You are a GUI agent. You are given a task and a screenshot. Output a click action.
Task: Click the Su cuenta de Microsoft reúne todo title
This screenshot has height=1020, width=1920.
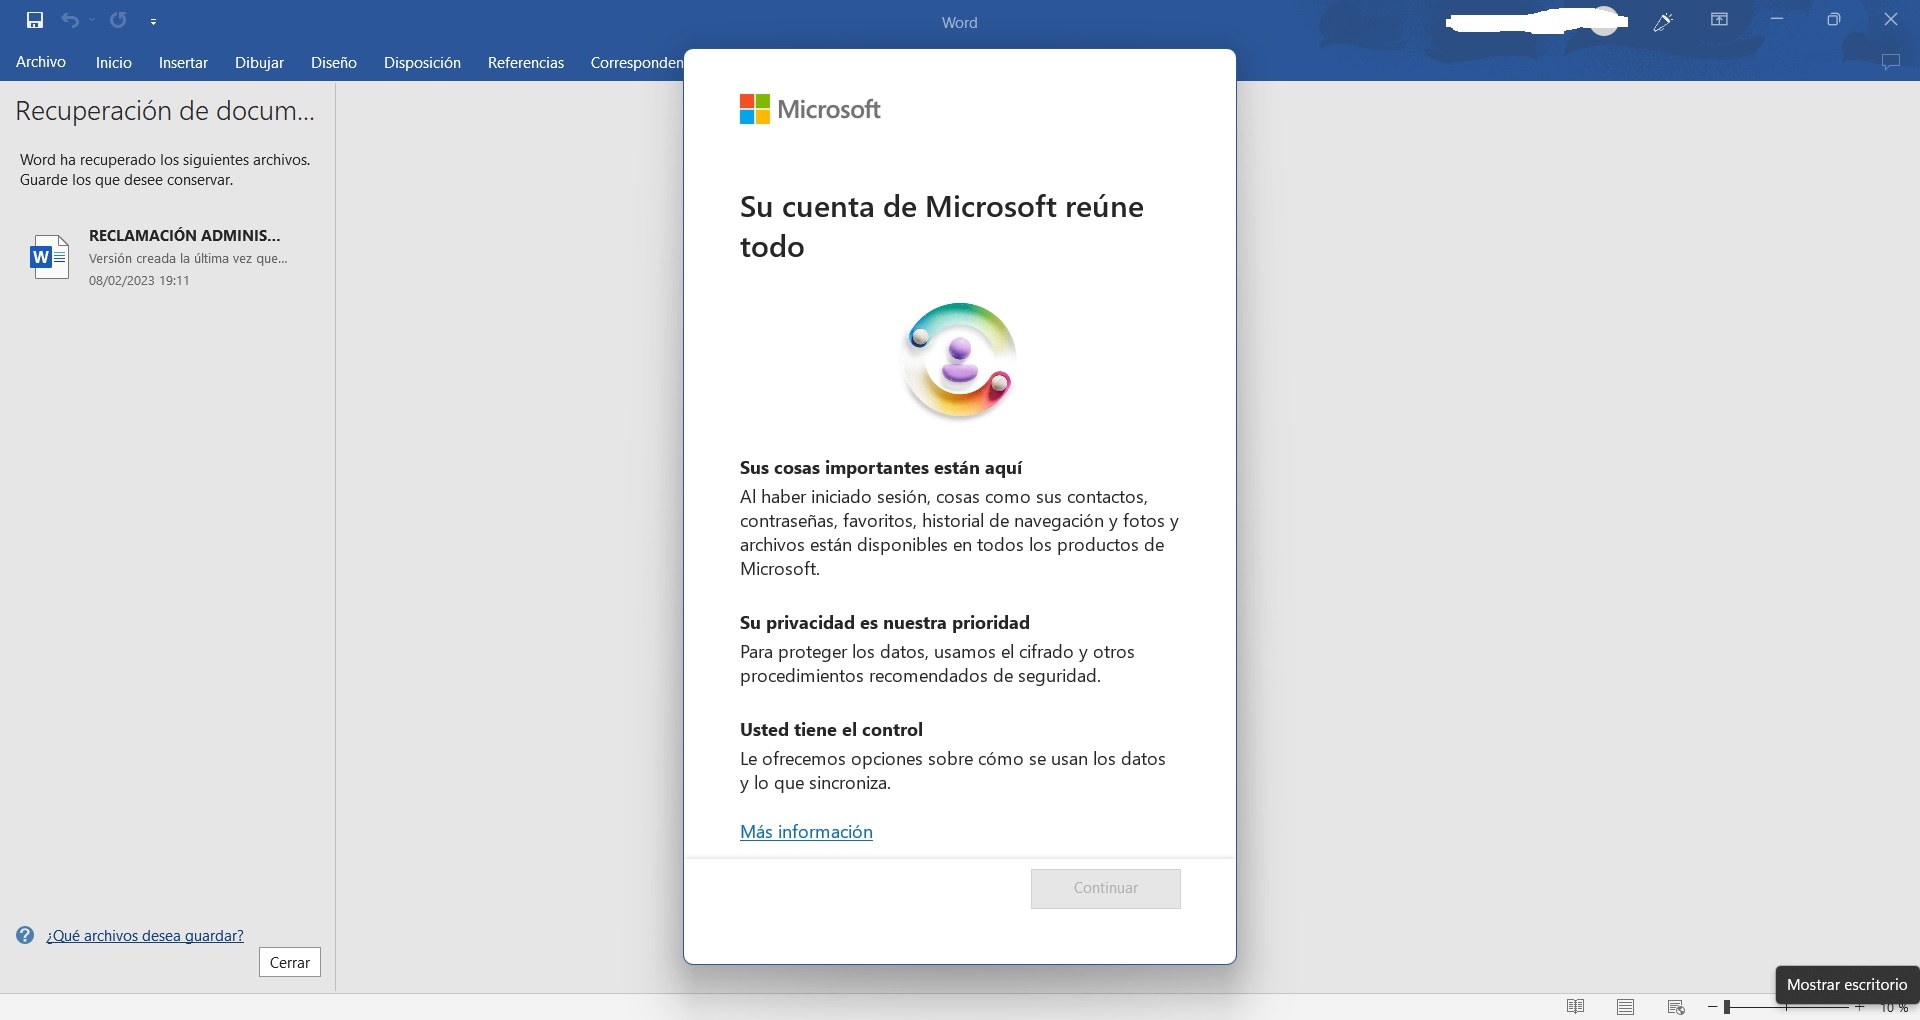[x=942, y=226]
